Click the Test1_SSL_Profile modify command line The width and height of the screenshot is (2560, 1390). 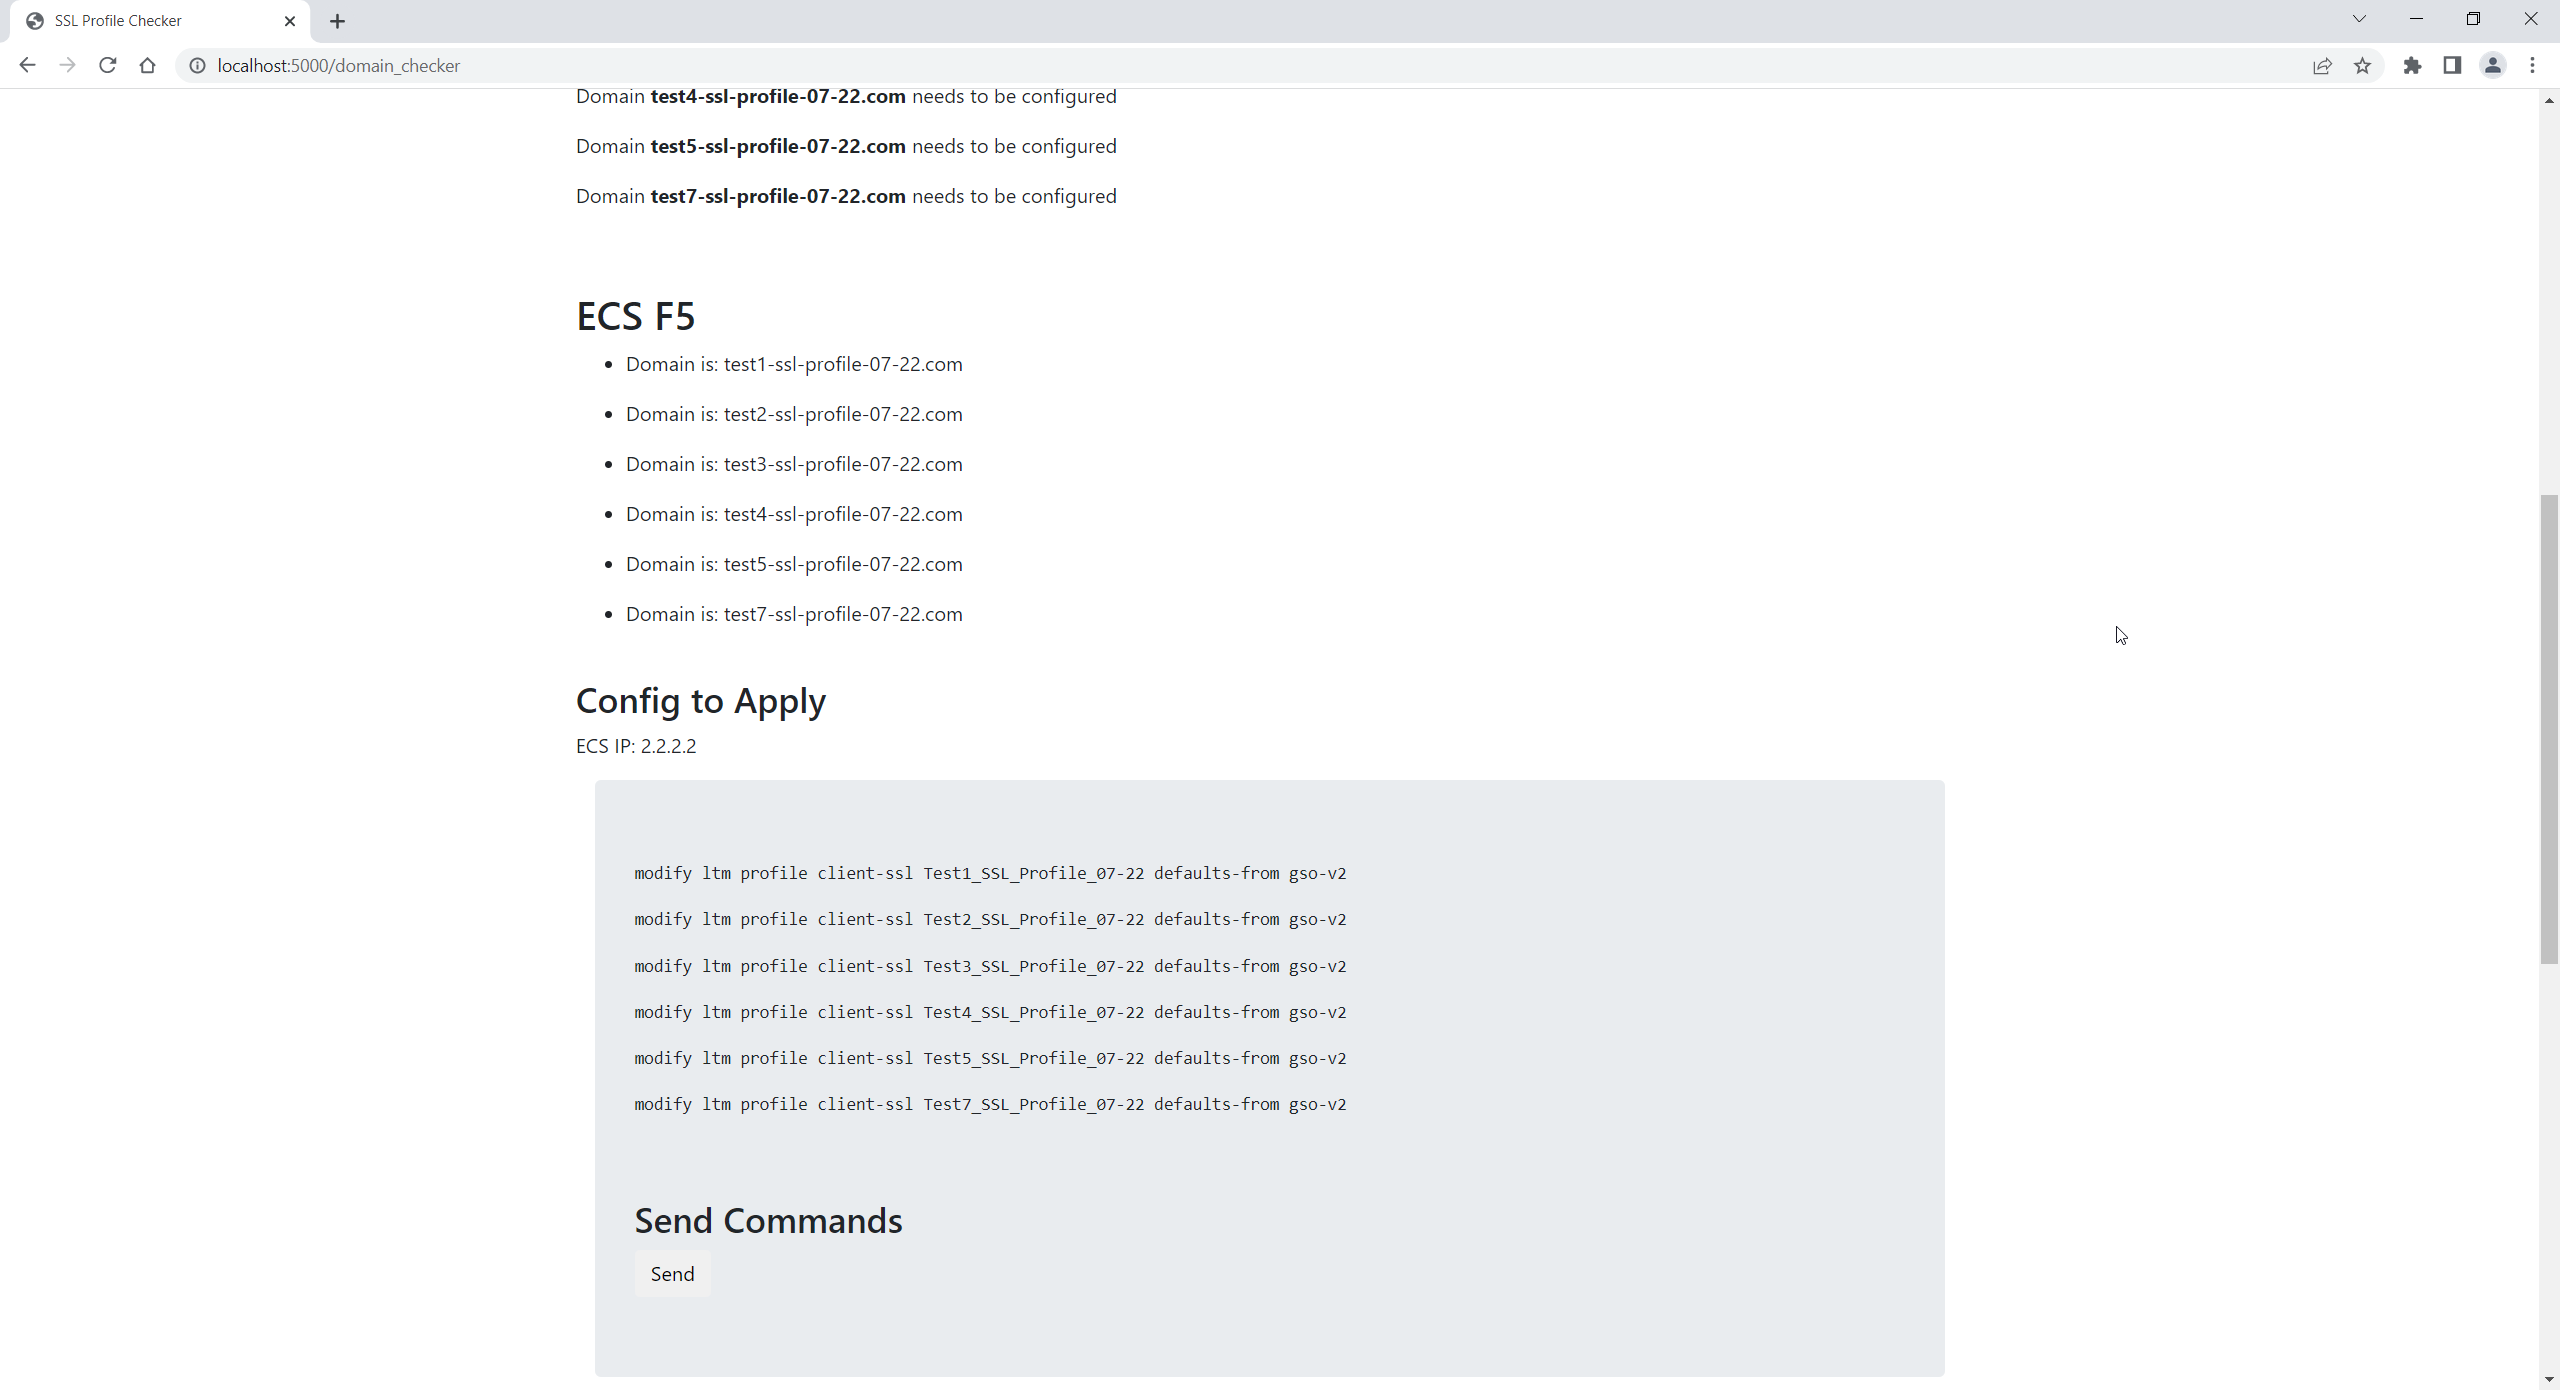click(989, 873)
